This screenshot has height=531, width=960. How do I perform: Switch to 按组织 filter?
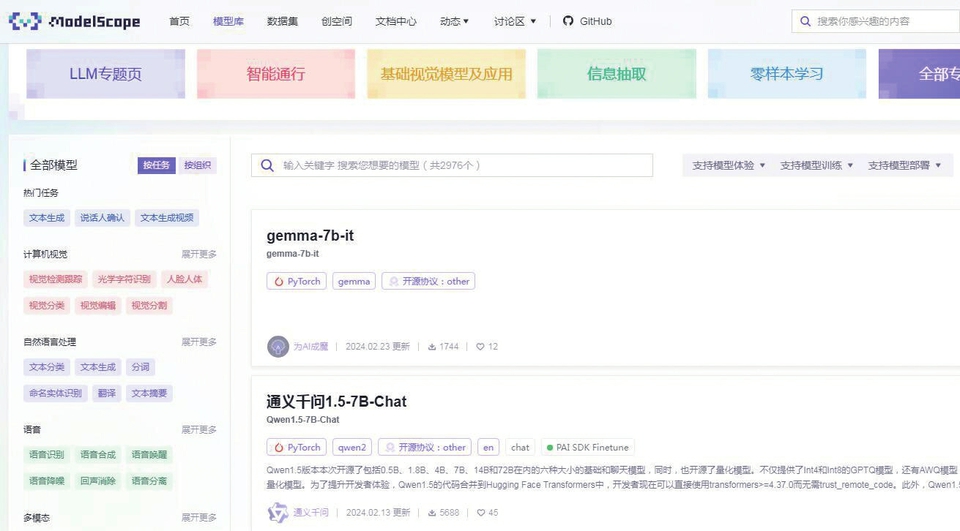click(197, 165)
